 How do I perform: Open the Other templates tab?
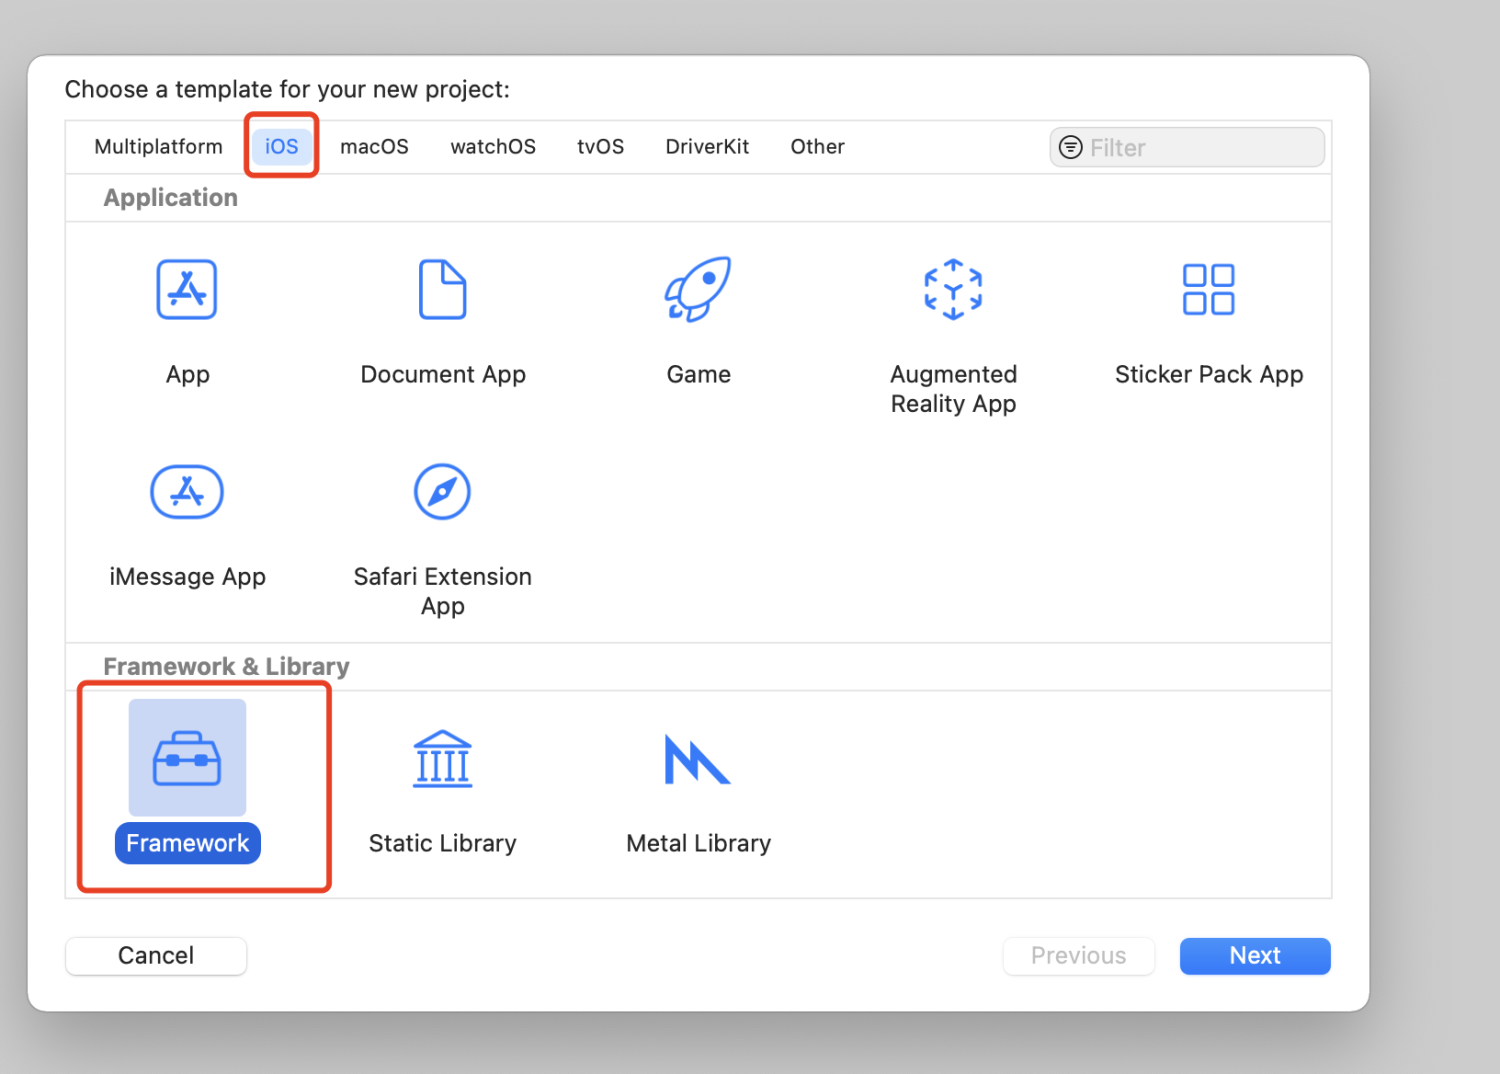click(817, 147)
